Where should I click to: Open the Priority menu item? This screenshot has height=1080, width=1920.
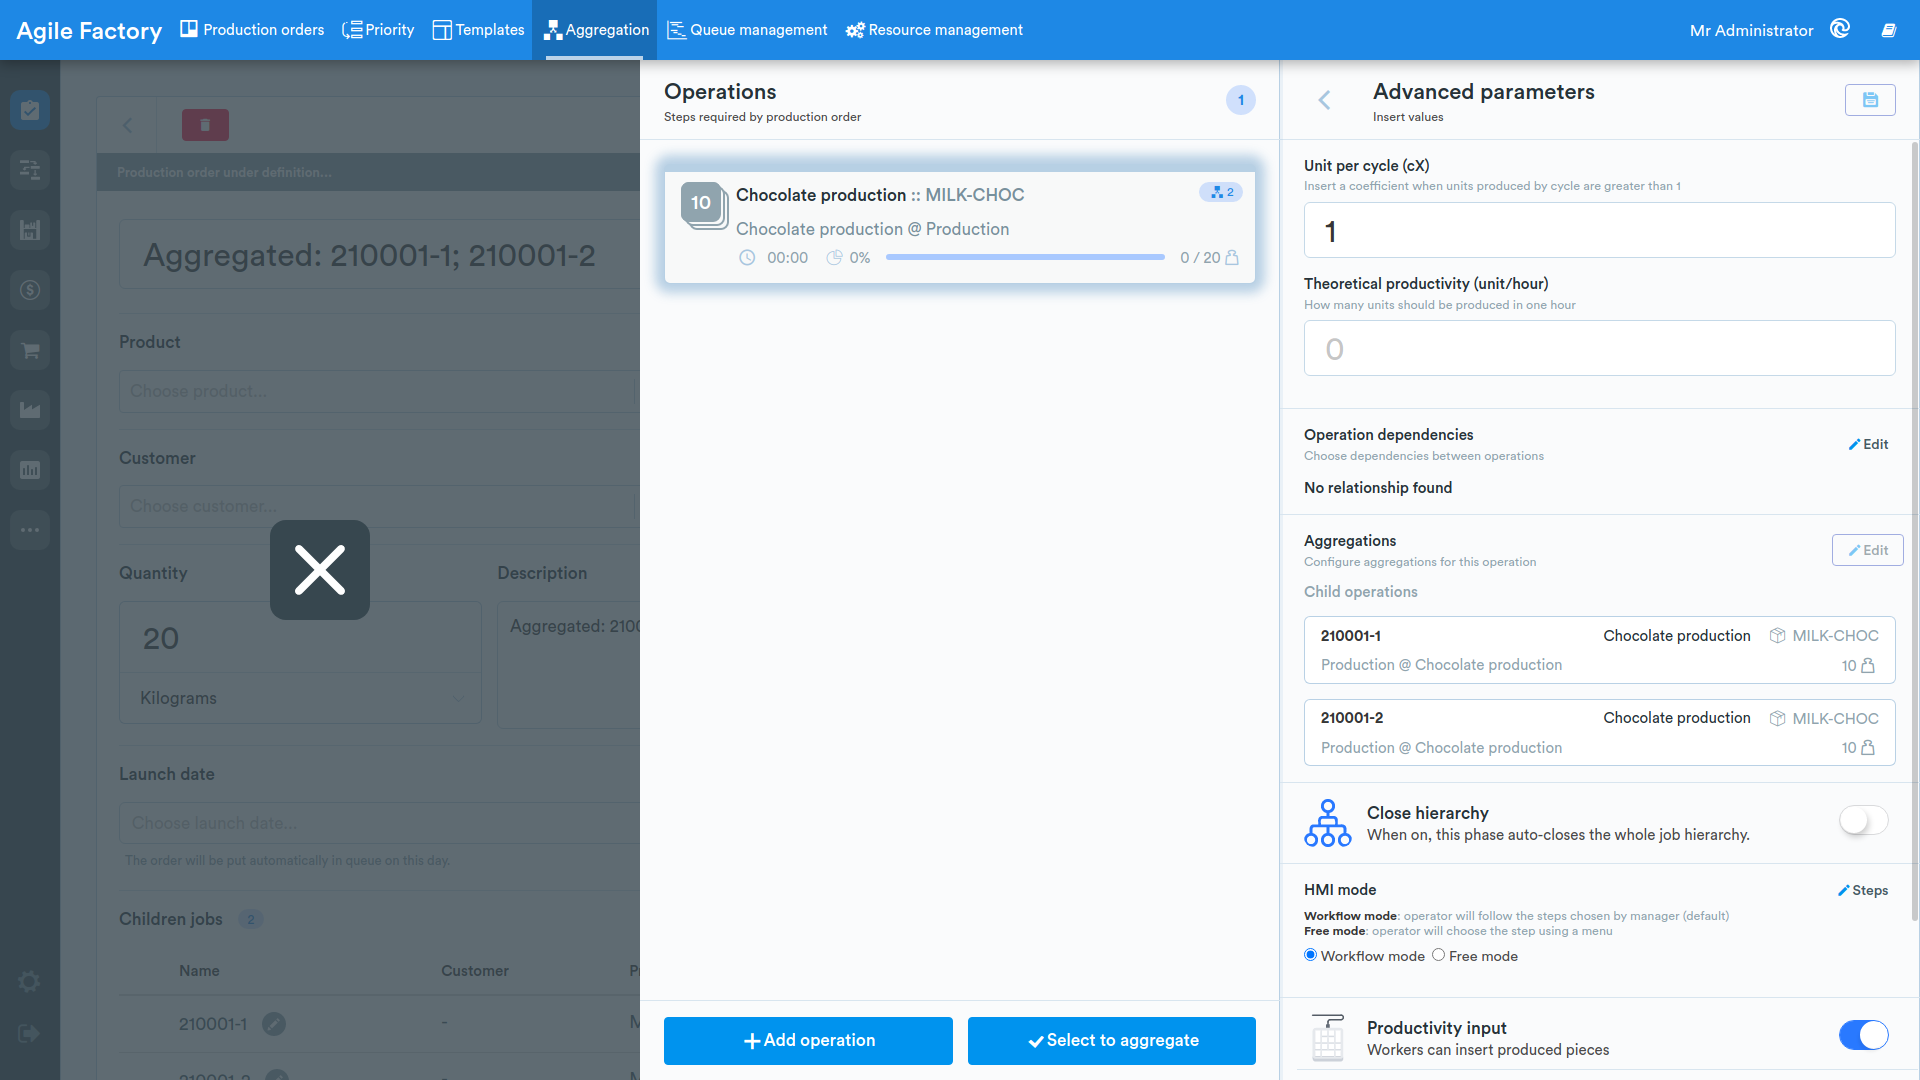(x=378, y=30)
